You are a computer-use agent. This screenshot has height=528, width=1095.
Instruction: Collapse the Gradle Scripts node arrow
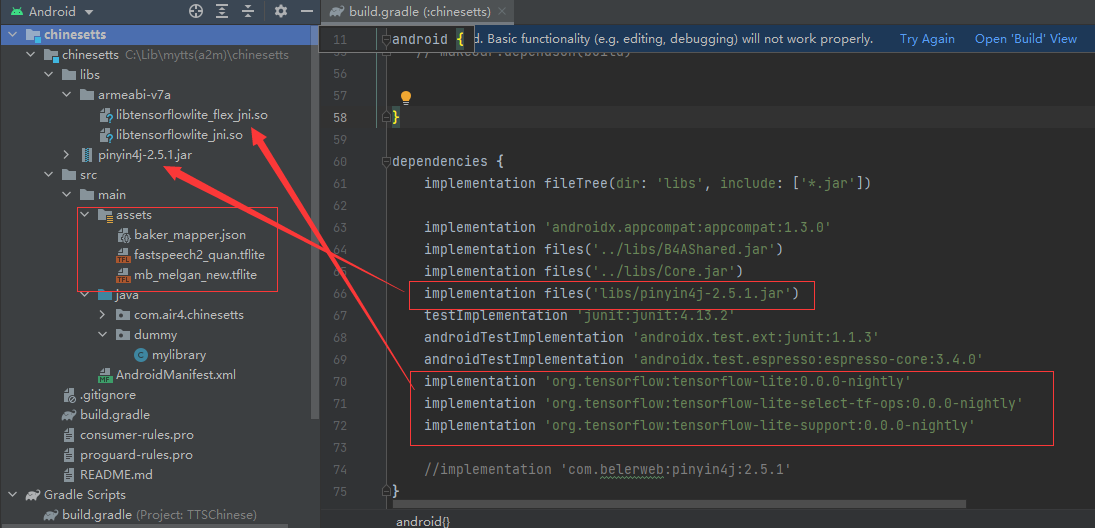[13, 494]
